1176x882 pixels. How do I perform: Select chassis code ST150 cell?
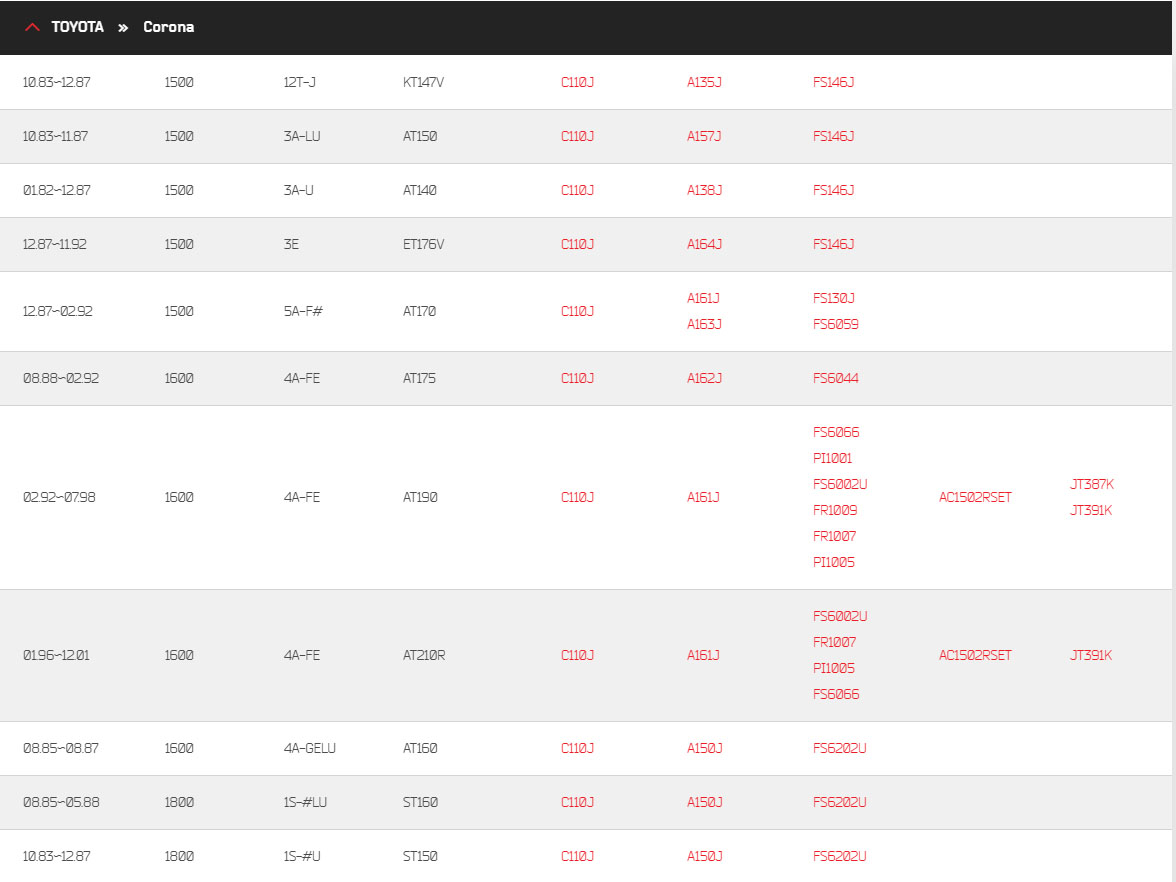click(x=420, y=856)
